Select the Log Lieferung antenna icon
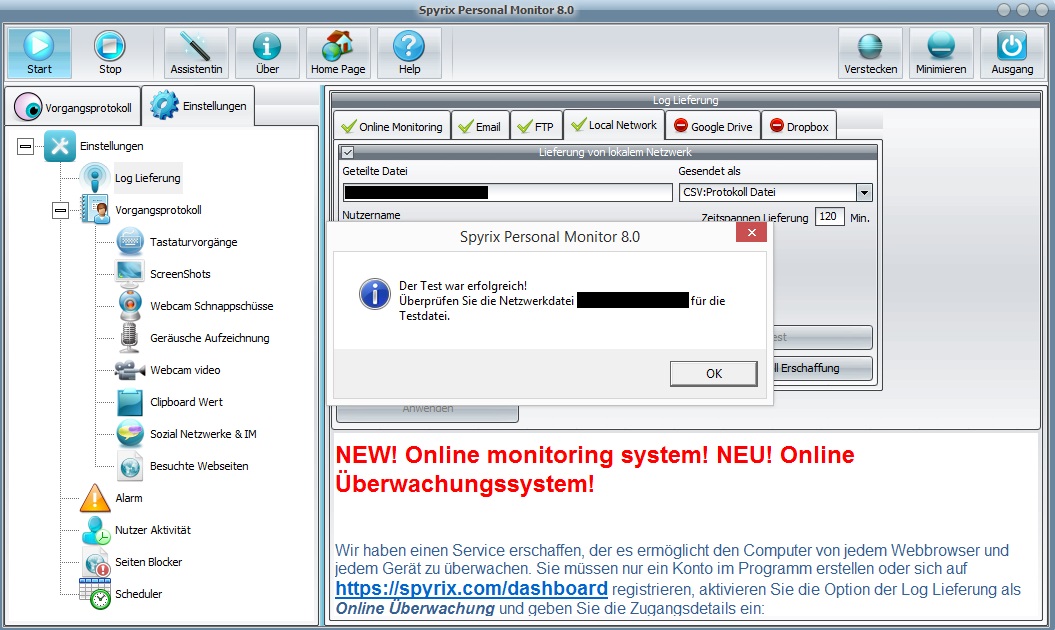The image size is (1055, 630). (x=95, y=178)
